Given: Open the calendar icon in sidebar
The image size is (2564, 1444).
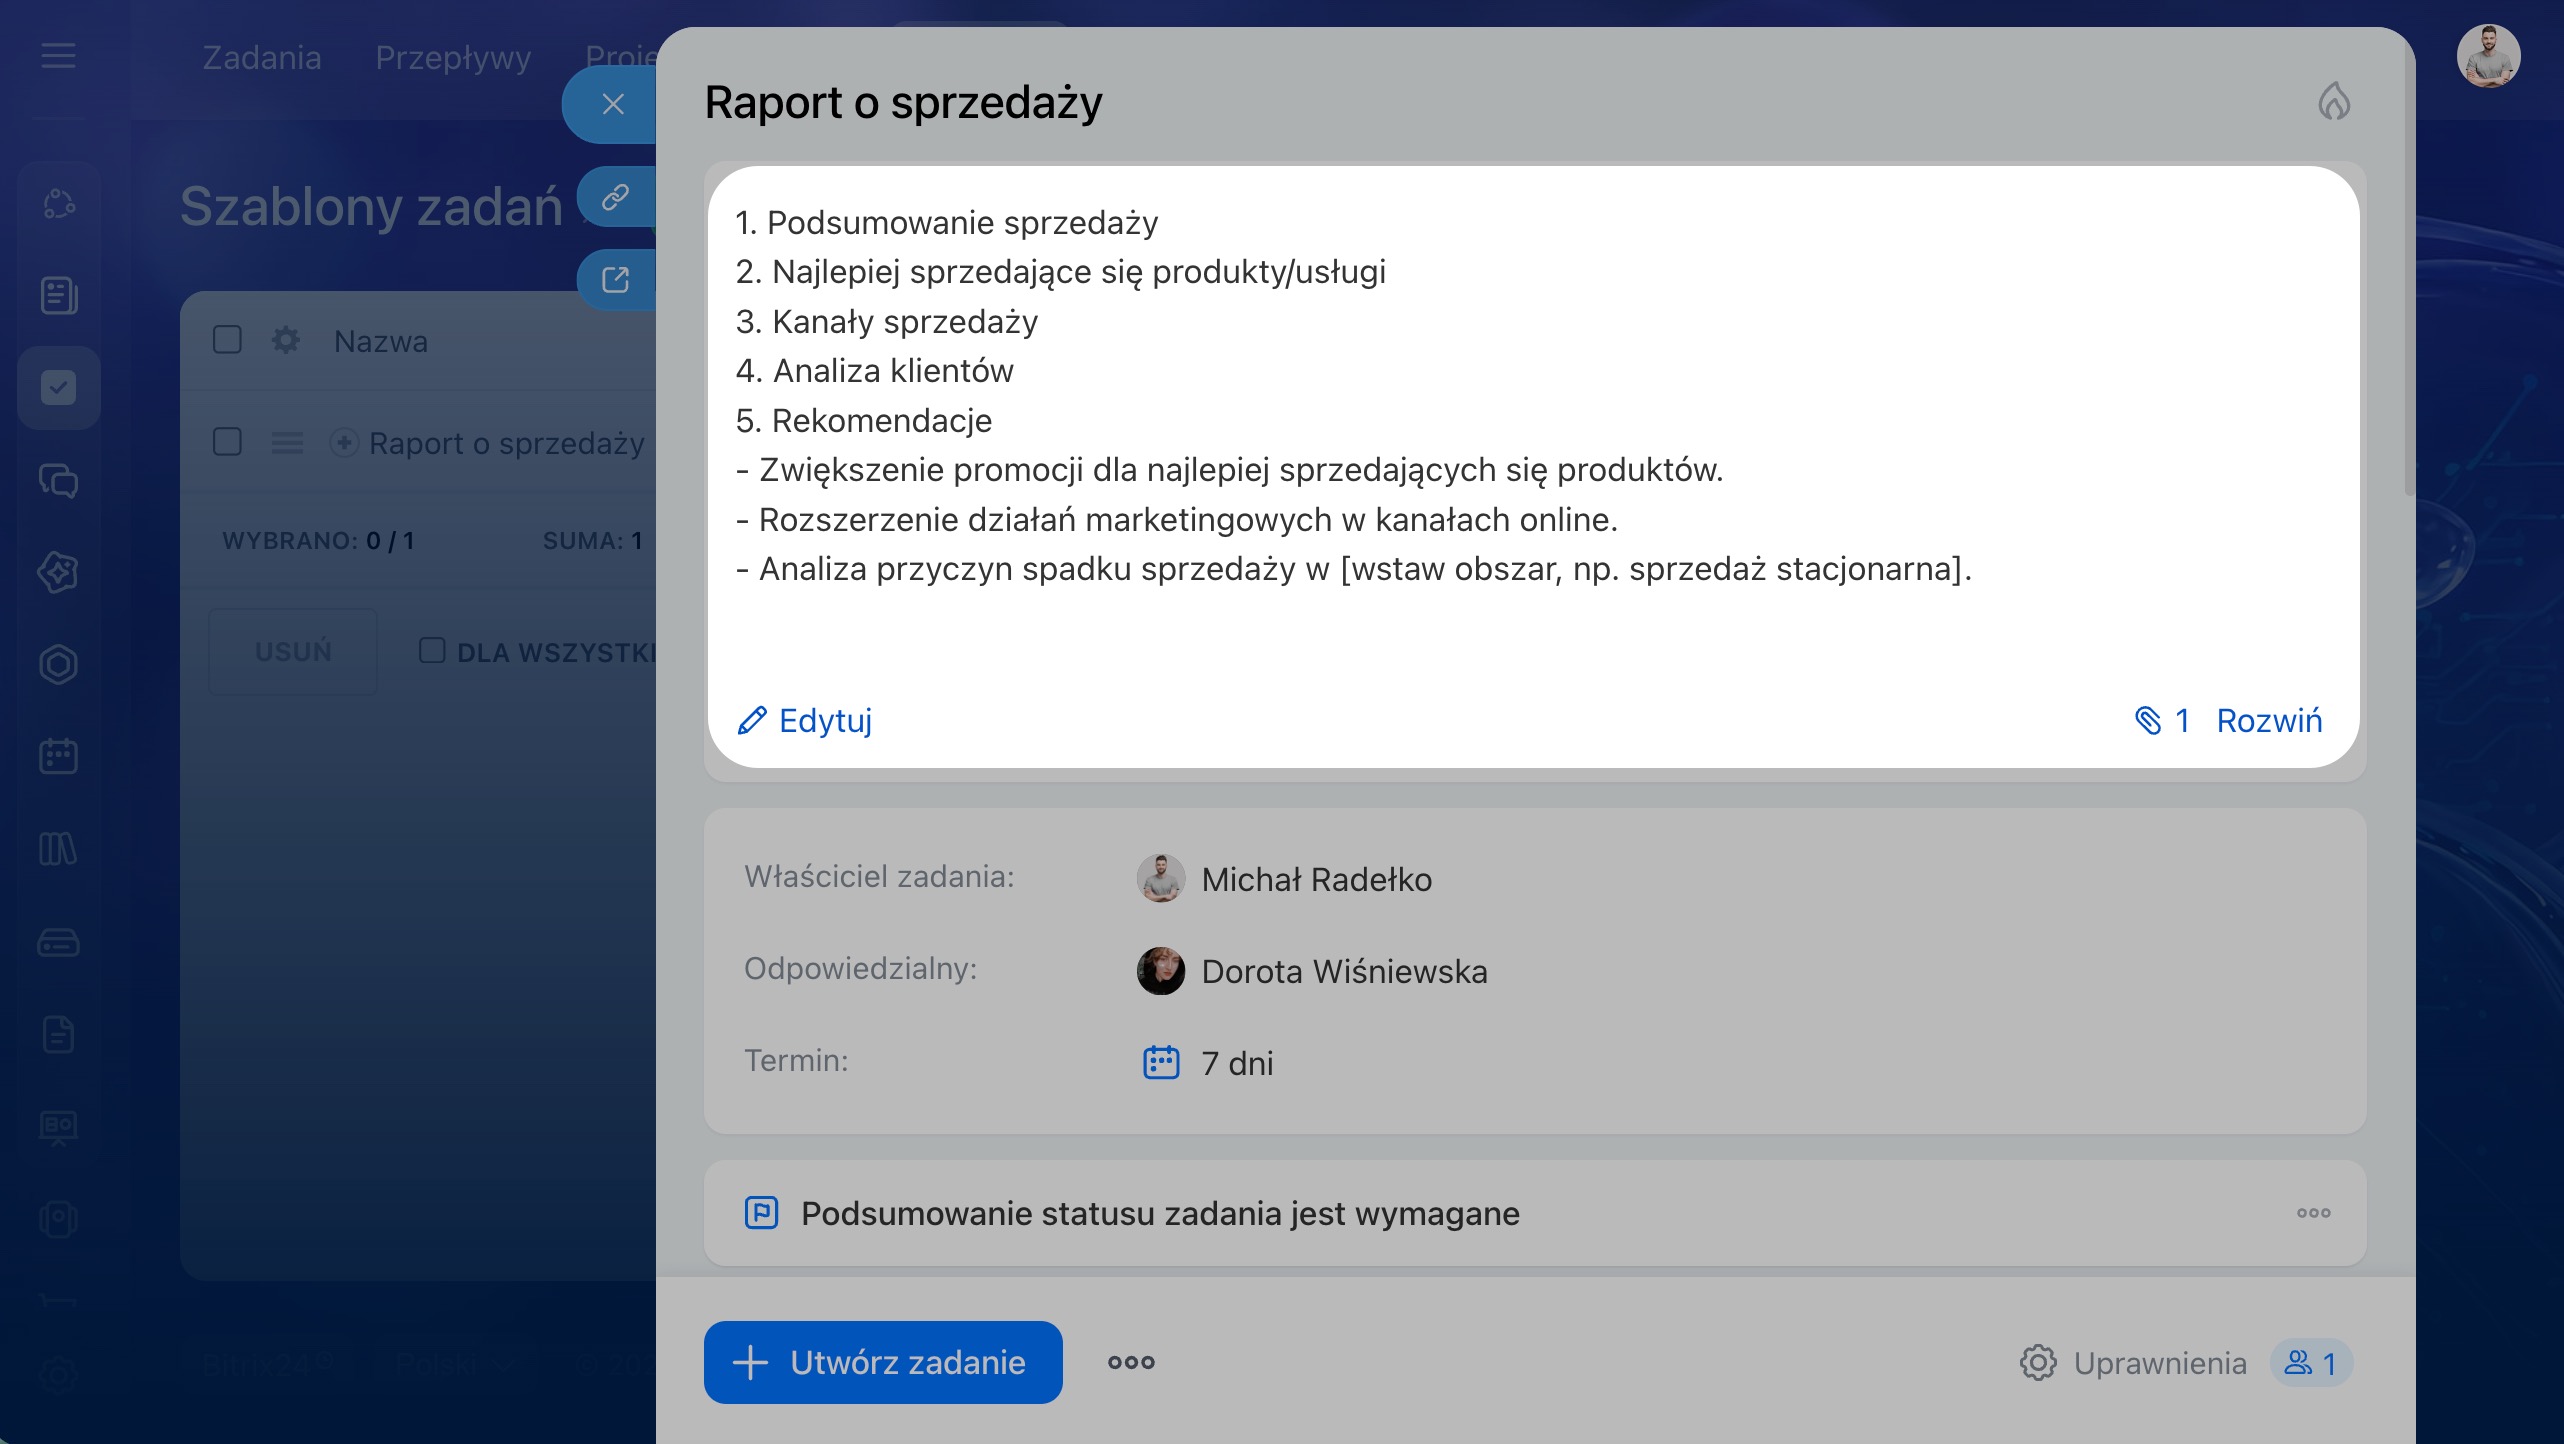Looking at the screenshot, I should tap(58, 756).
